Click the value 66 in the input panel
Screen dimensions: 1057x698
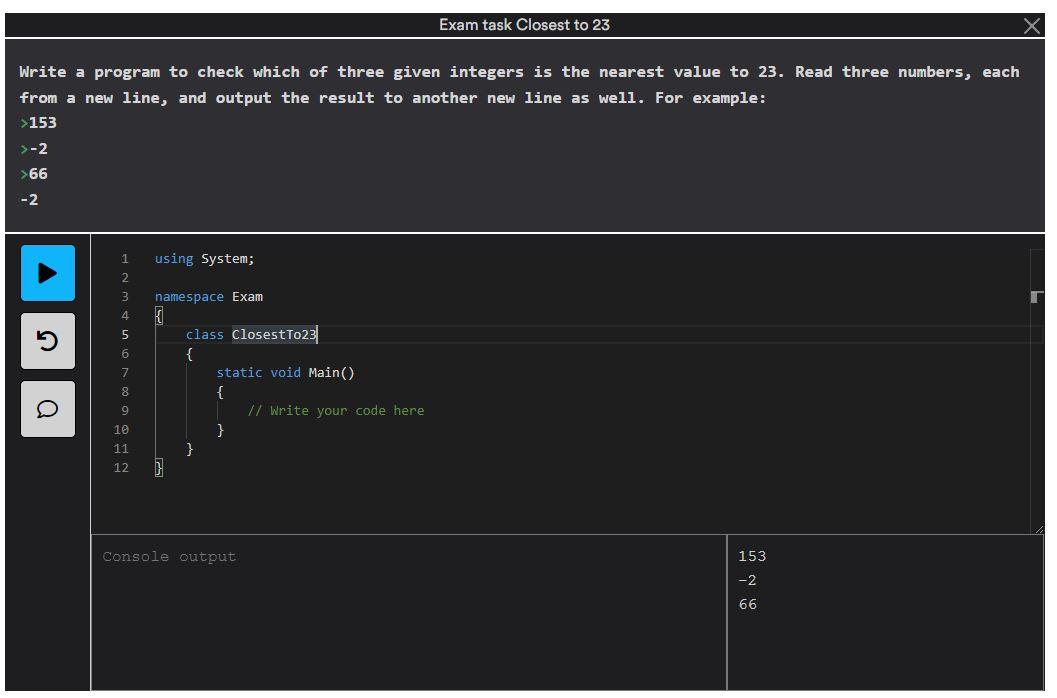click(x=748, y=604)
